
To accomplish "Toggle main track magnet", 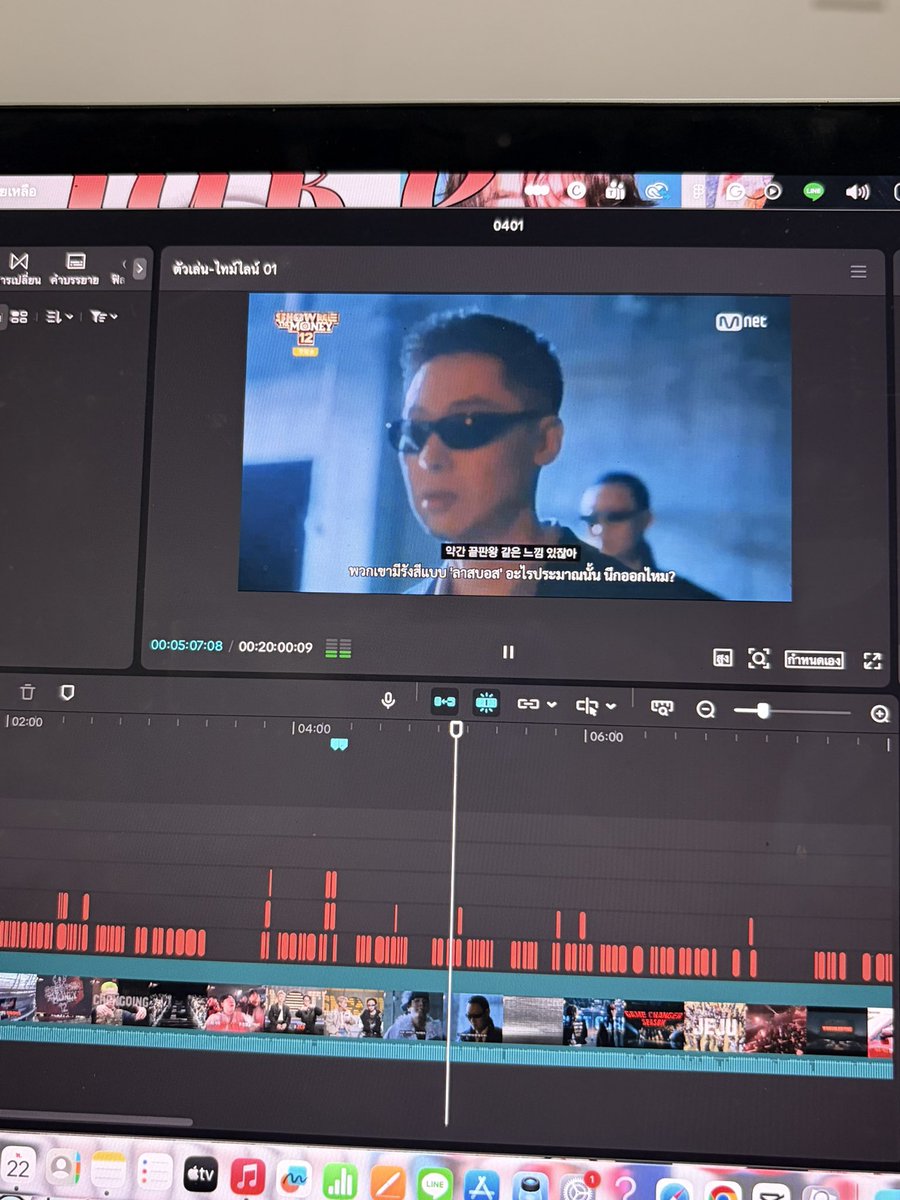I will 444,703.
